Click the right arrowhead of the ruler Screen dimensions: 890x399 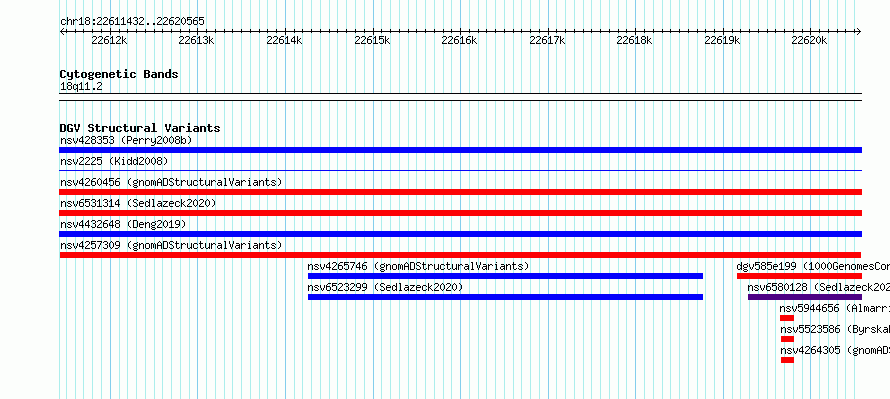click(x=859, y=32)
